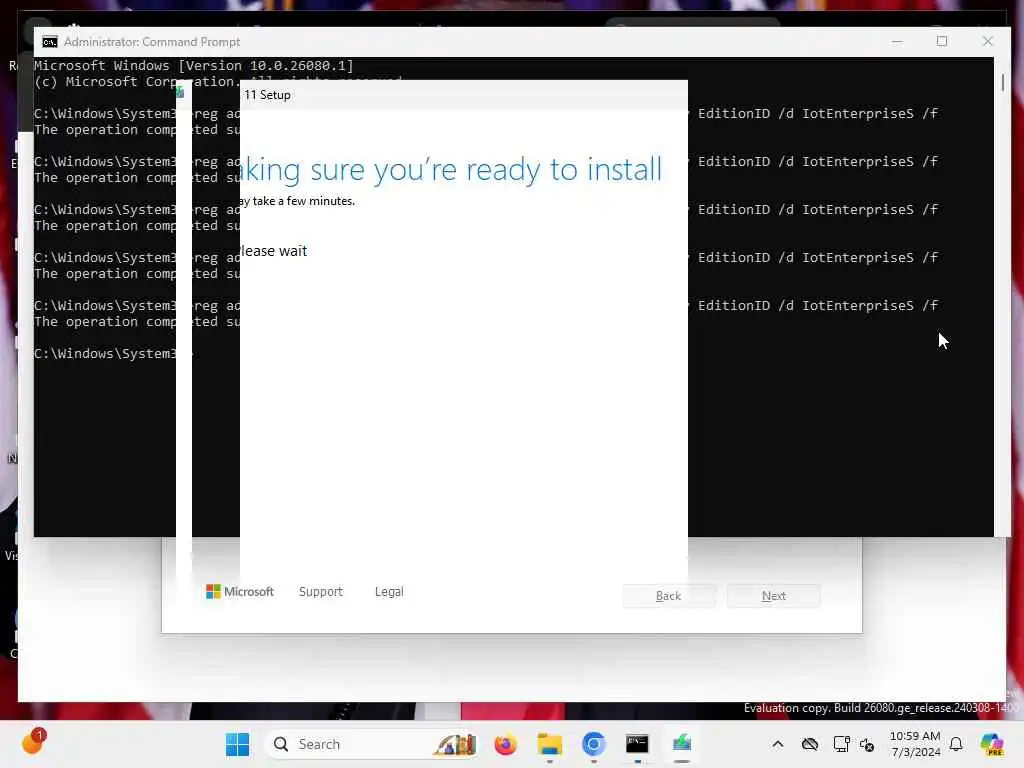The height and width of the screenshot is (768, 1024).
Task: Switch to Windows Setup taskbar icon
Action: (x=682, y=744)
